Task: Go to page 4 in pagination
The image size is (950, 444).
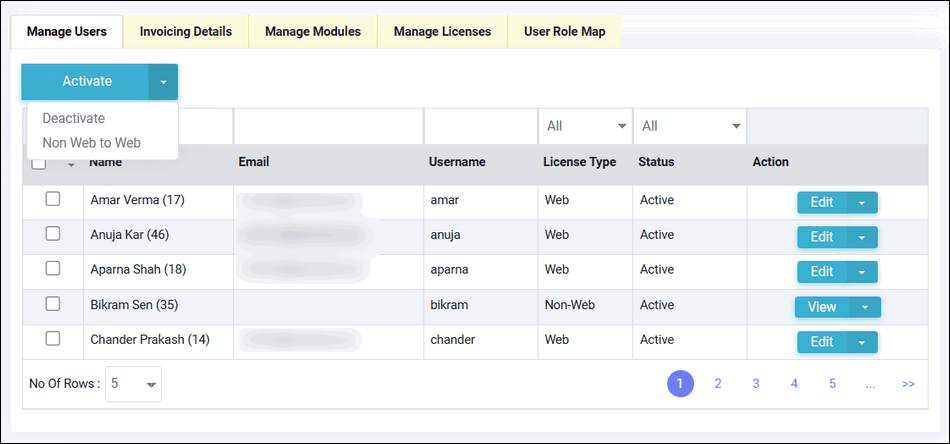Action: (x=794, y=383)
